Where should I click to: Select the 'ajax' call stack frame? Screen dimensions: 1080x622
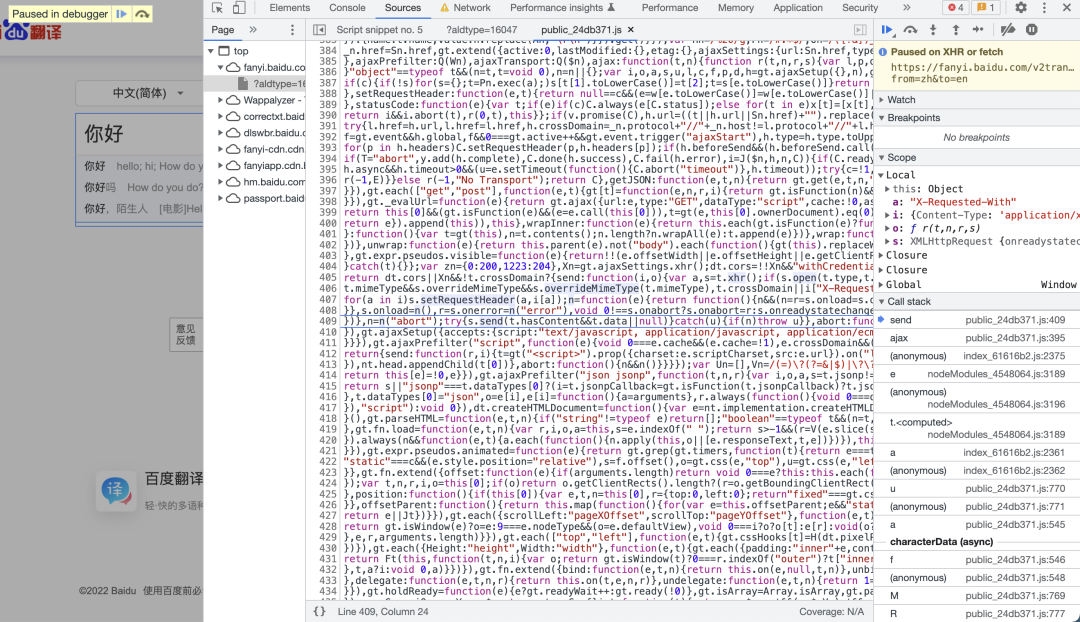[977, 338]
